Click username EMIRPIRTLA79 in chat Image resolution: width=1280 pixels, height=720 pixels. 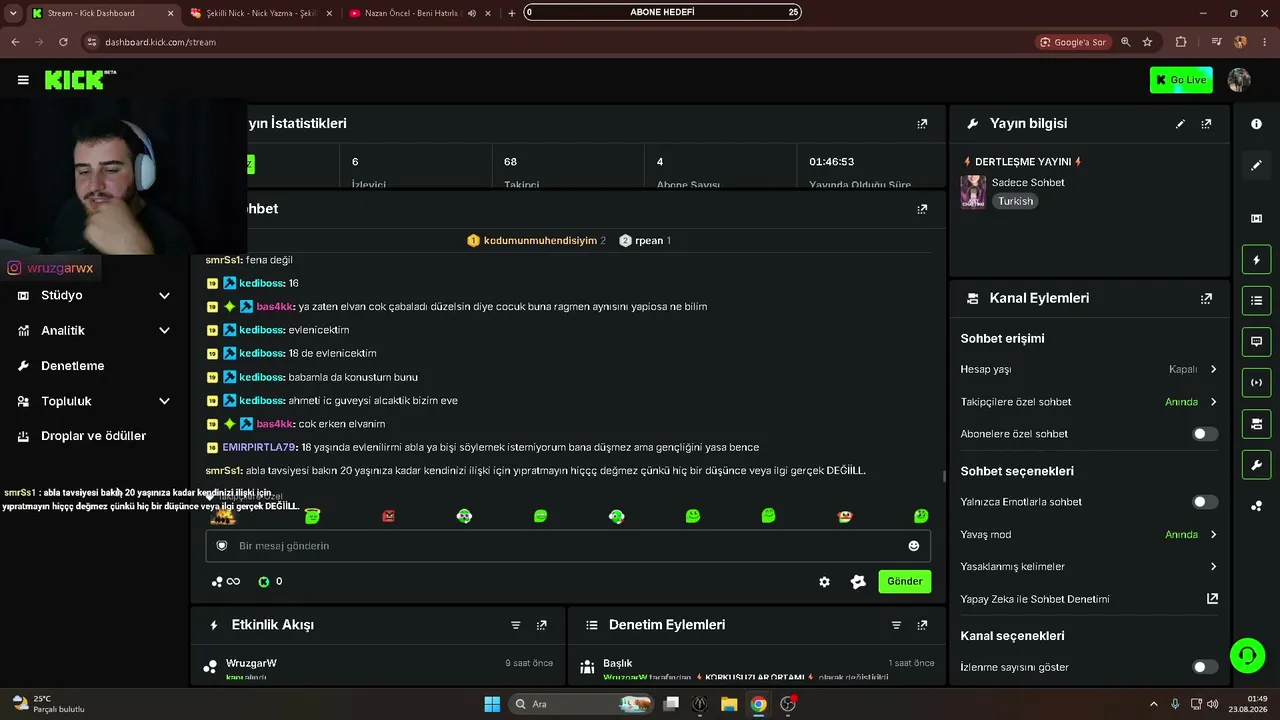259,448
